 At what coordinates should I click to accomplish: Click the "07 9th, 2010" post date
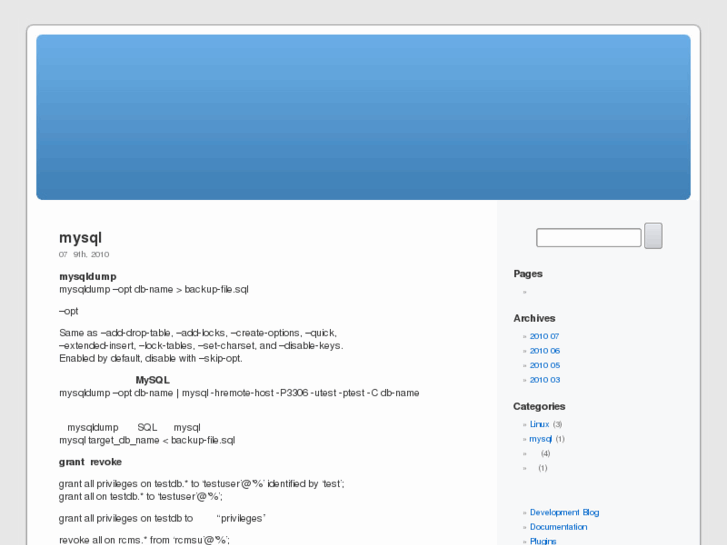click(84, 254)
